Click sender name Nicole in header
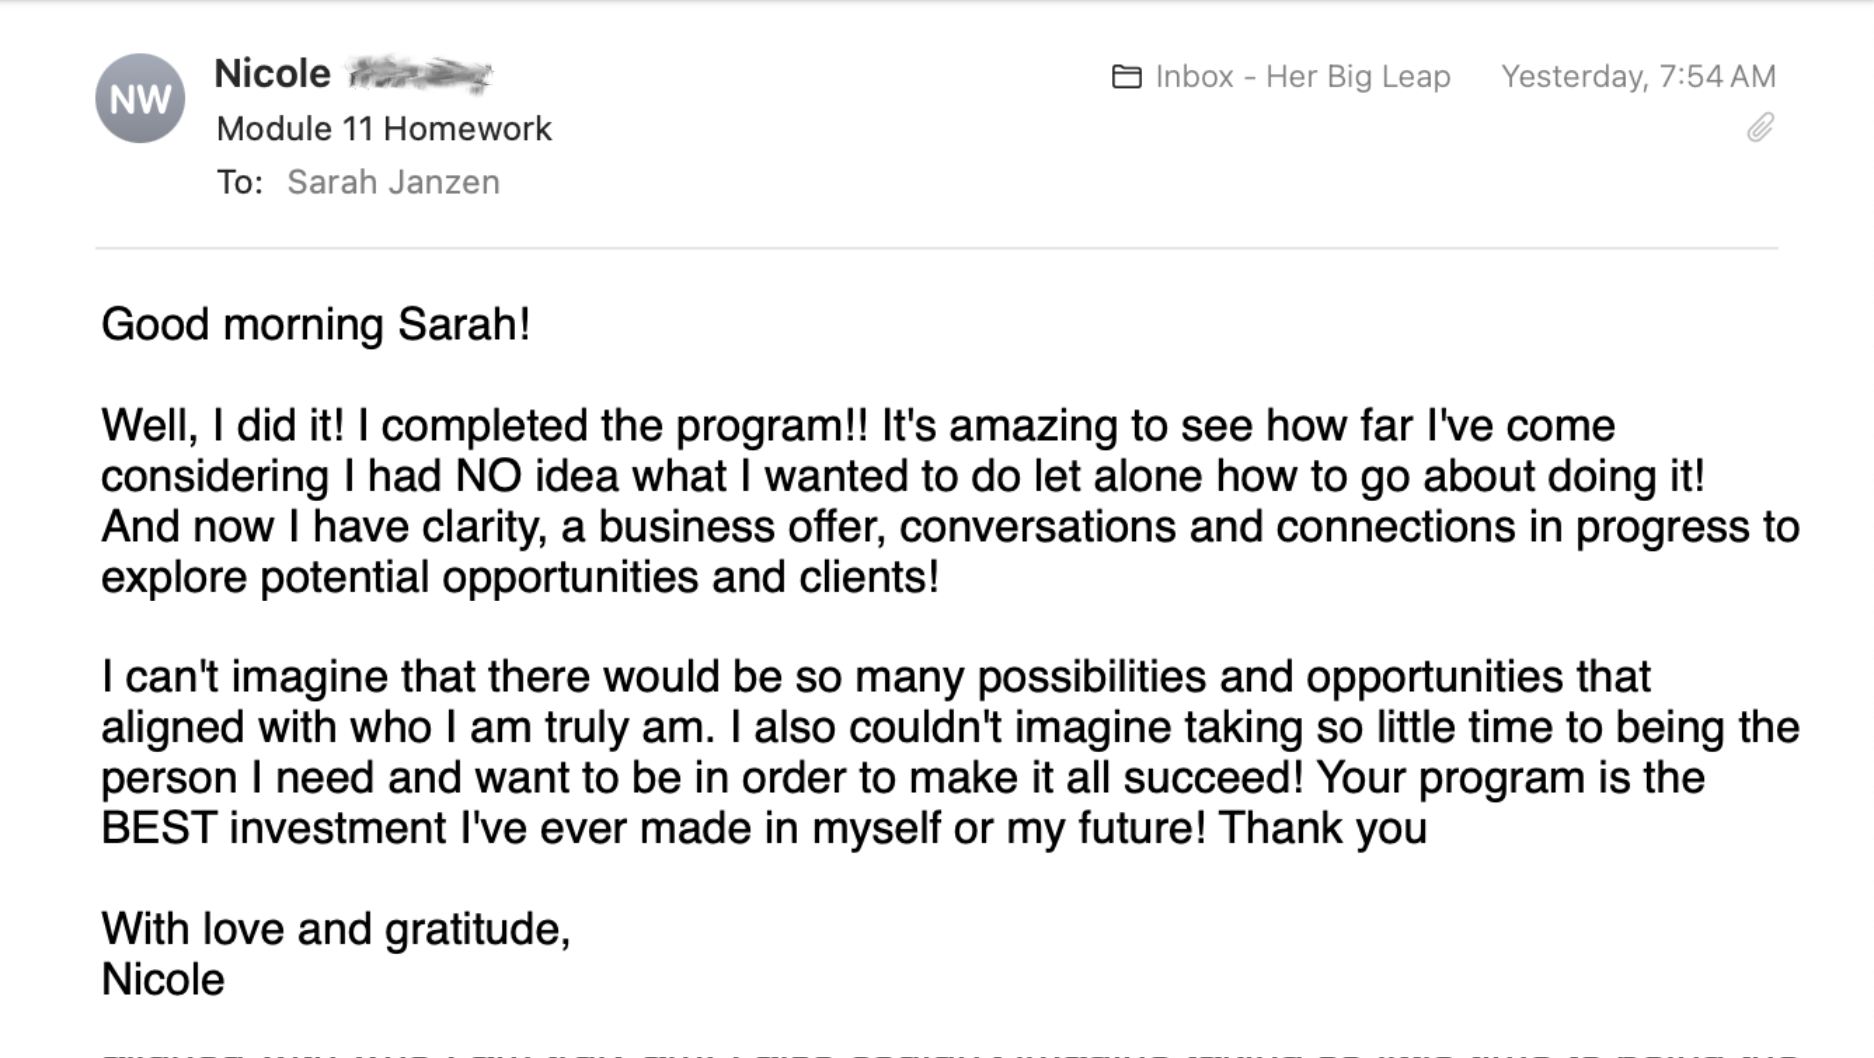1874x1058 pixels. tap(272, 74)
